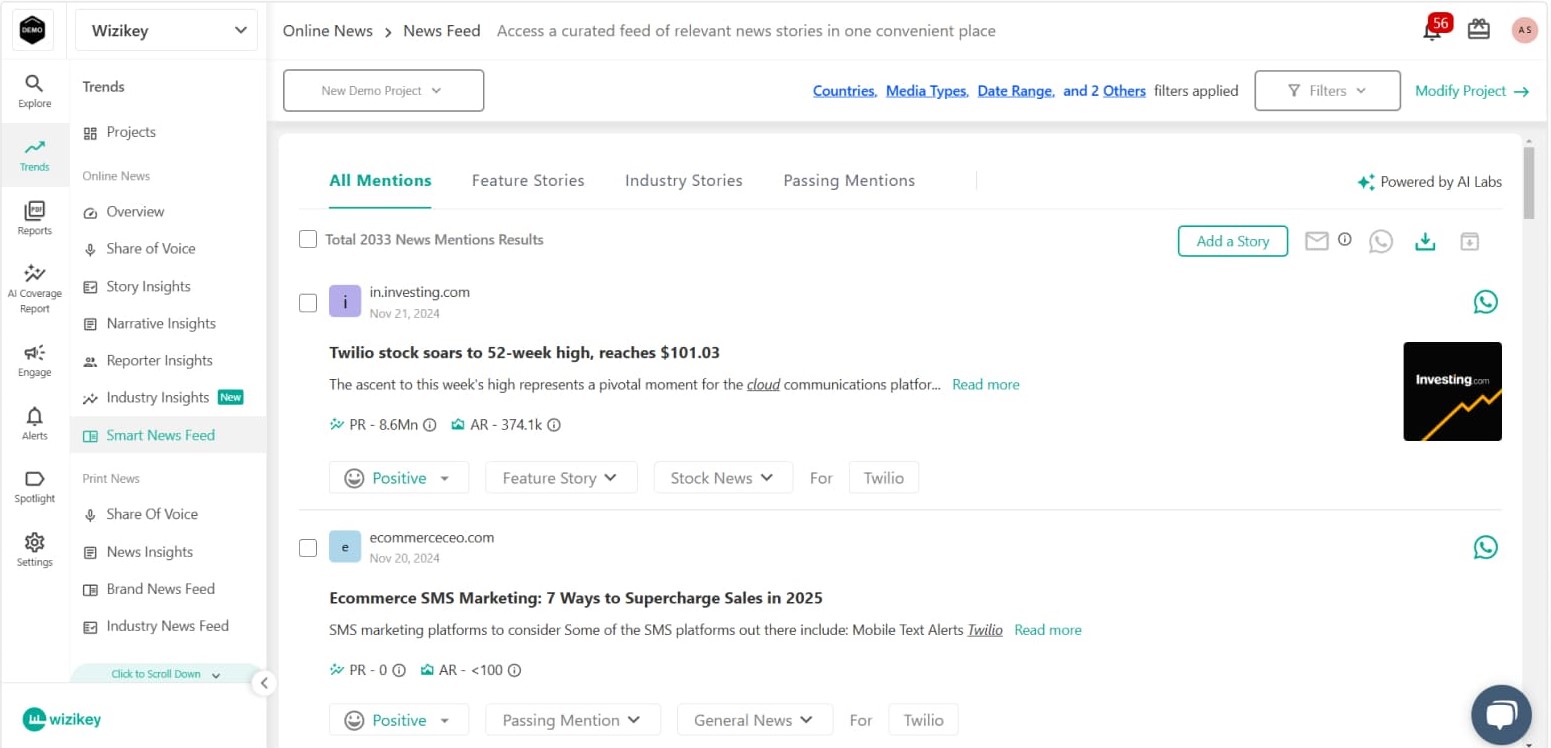Download the news mentions results
Viewport: 1551px width, 748px height.
1425,241
